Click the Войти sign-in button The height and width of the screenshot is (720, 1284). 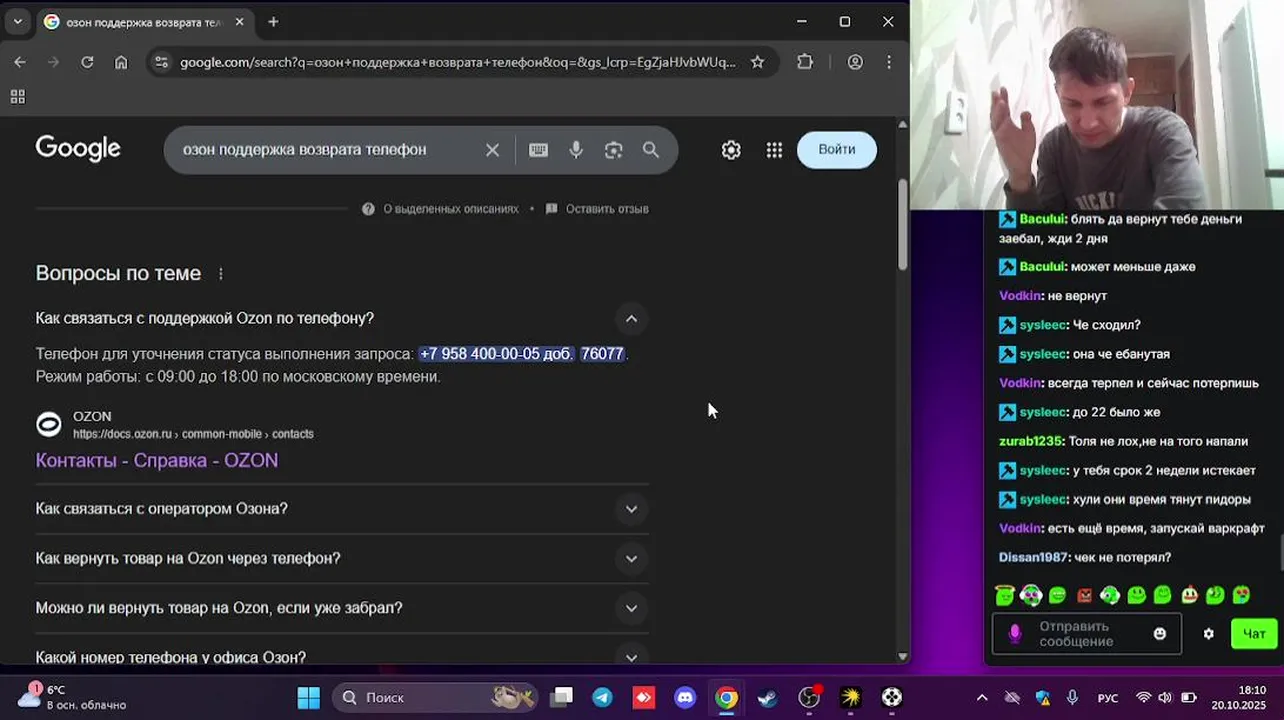click(x=837, y=150)
